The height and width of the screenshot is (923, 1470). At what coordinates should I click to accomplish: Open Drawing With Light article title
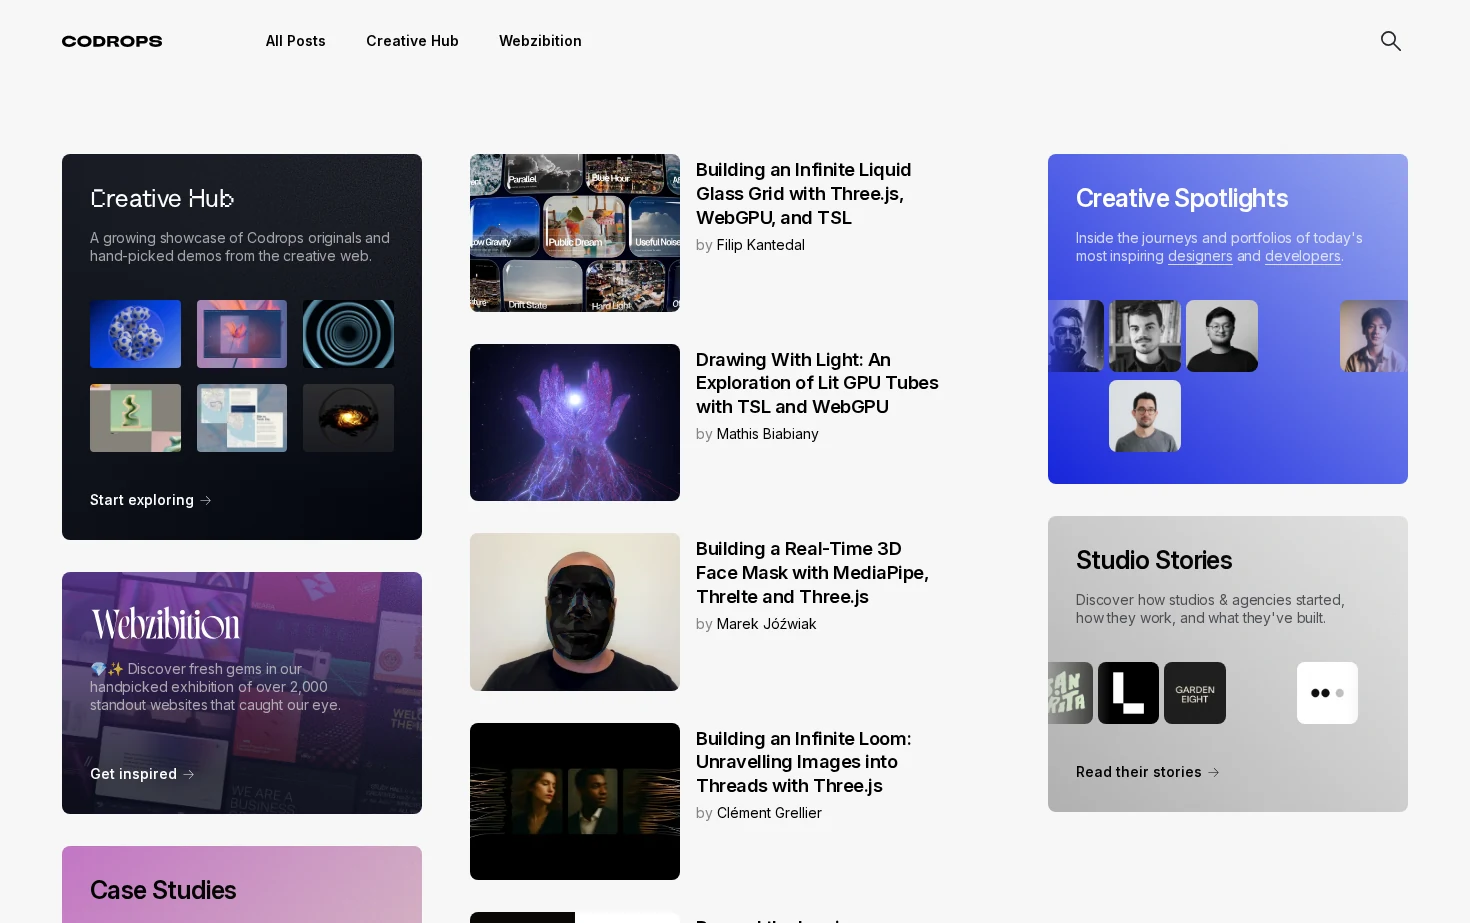tap(817, 383)
